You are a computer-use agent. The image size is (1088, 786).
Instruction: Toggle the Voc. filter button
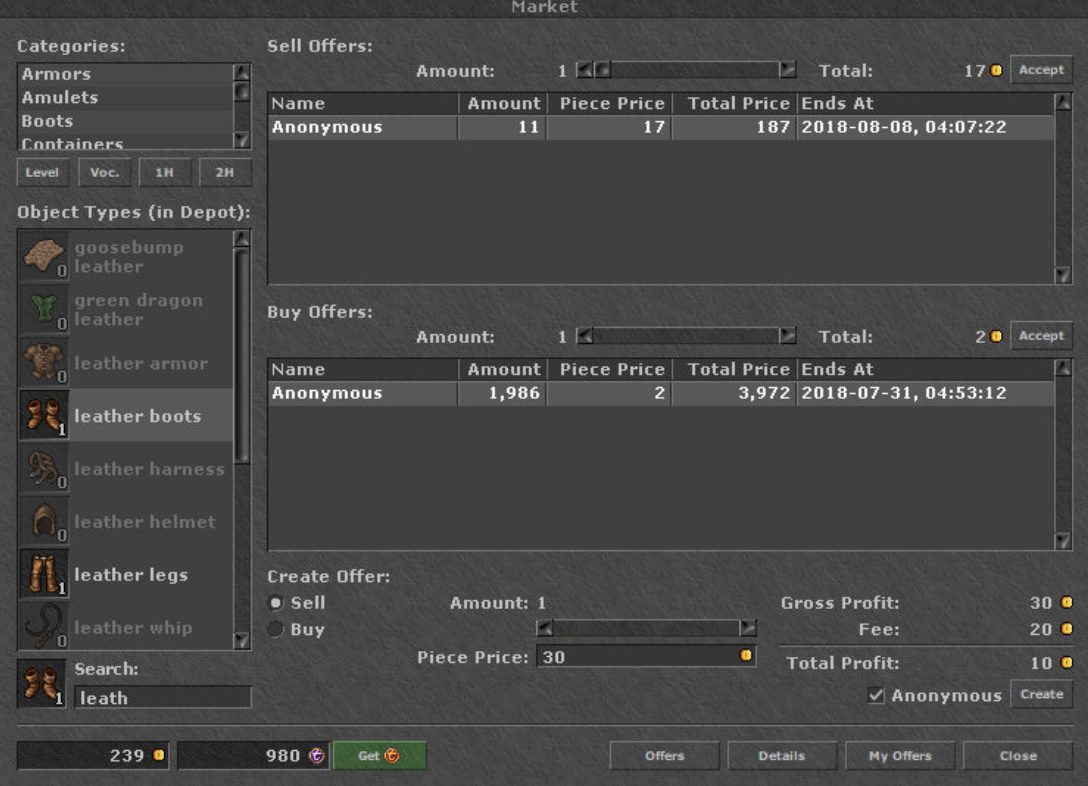[104, 173]
